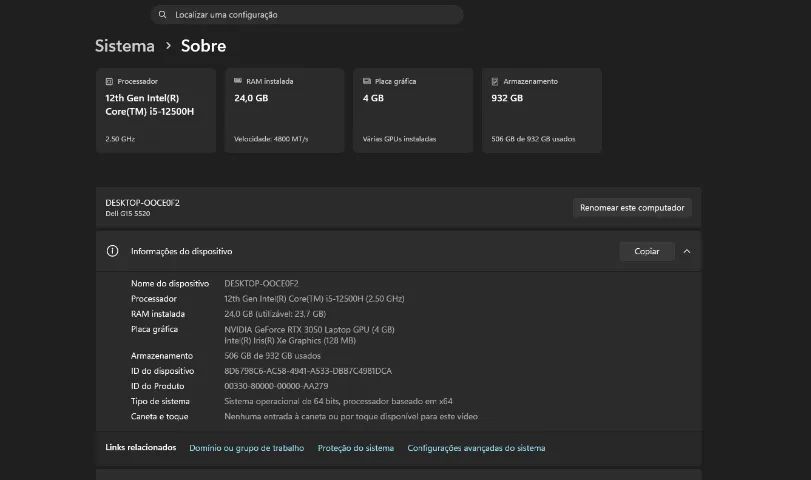Click the Informações do dispositivo header
This screenshot has height=480, width=811.
pos(398,251)
